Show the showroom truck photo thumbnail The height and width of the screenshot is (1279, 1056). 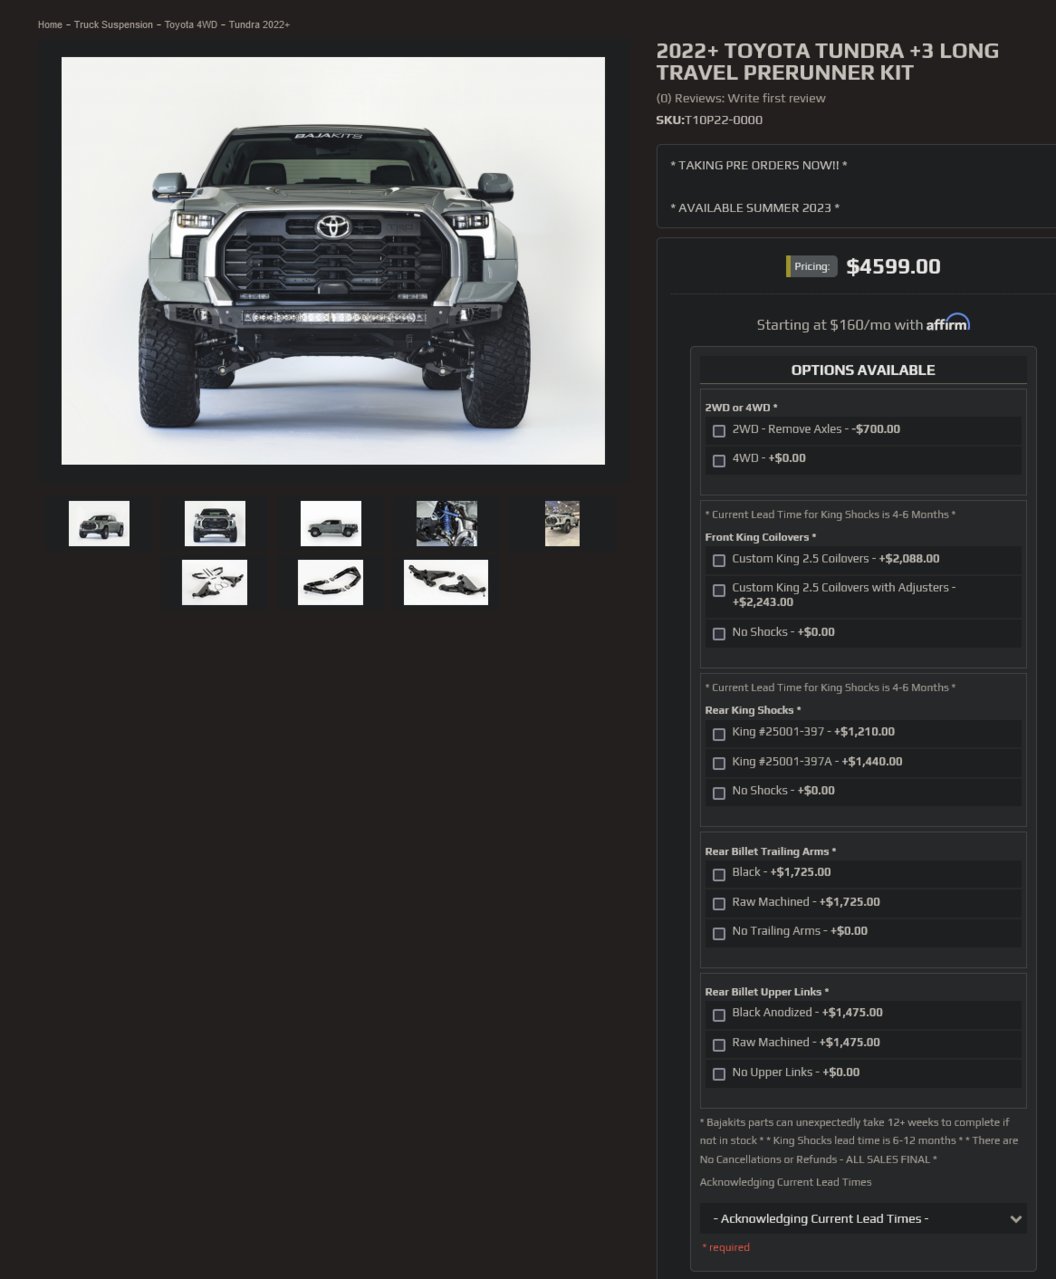[x=562, y=524]
